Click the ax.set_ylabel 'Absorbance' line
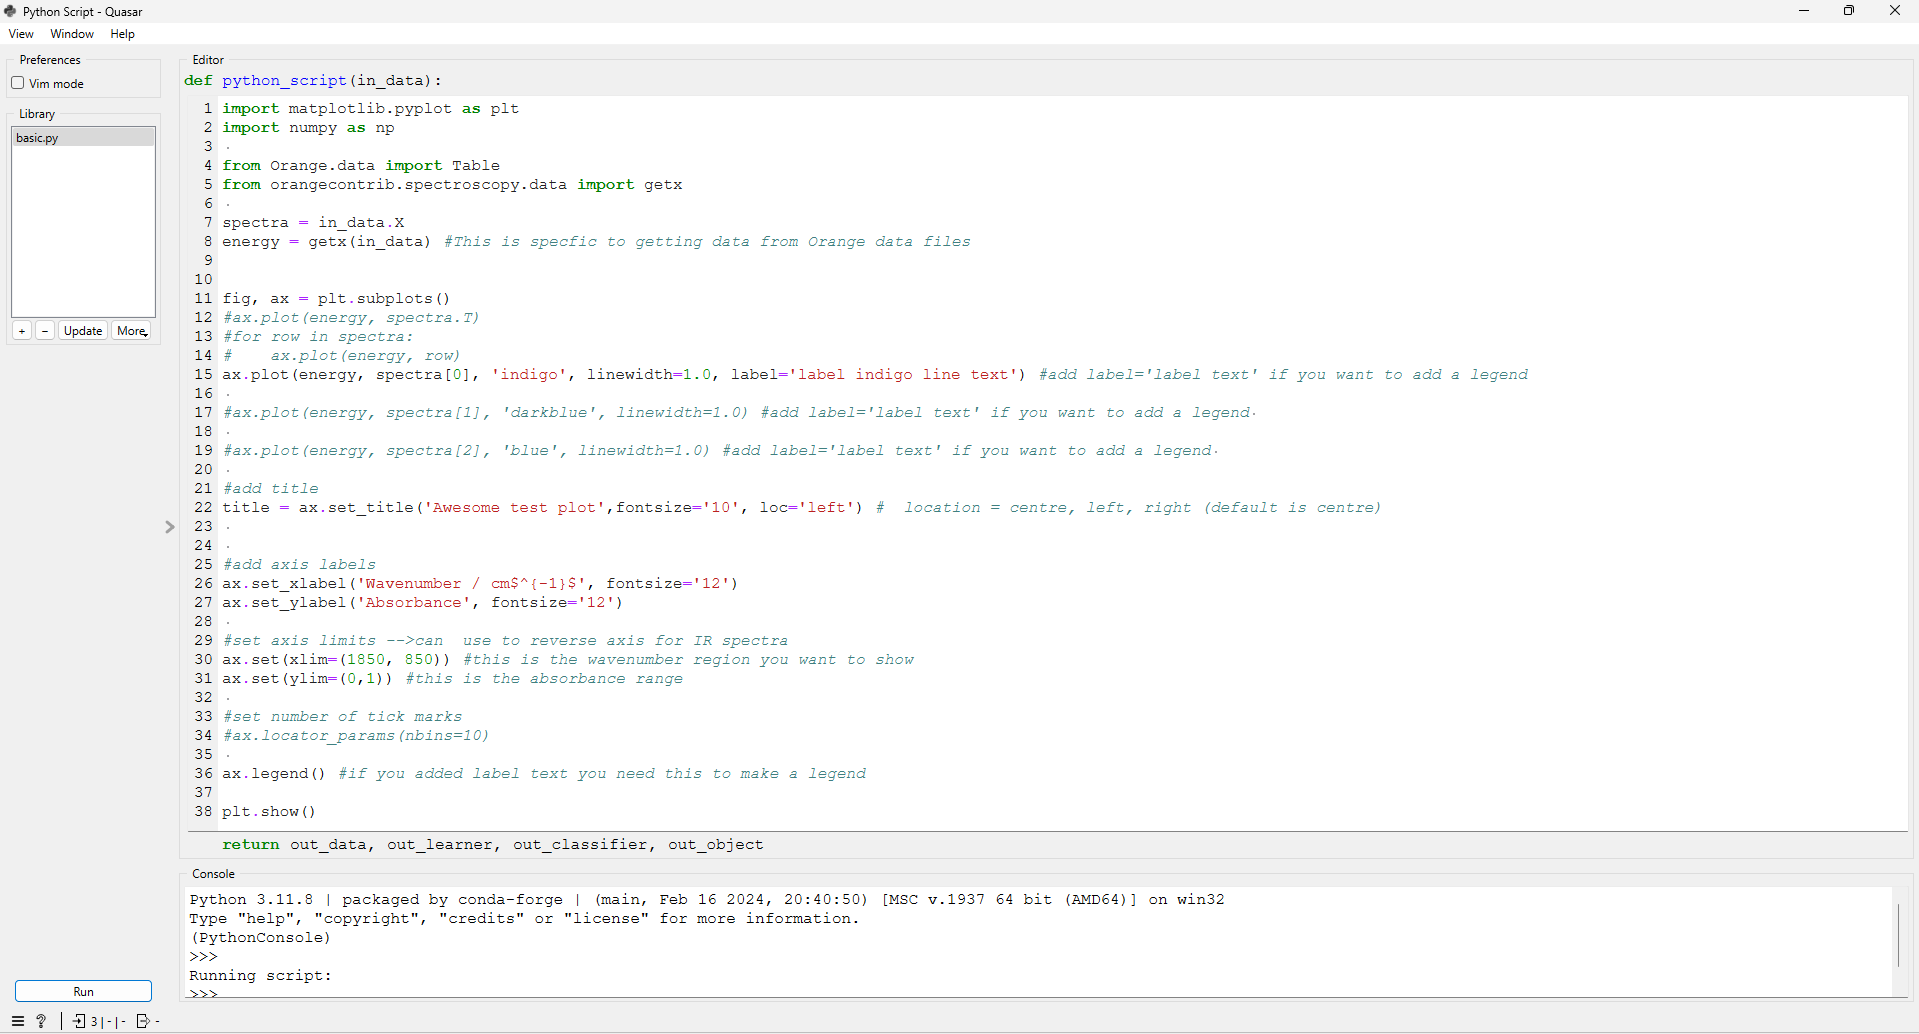Image resolution: width=1919 pixels, height=1034 pixels. (422, 602)
